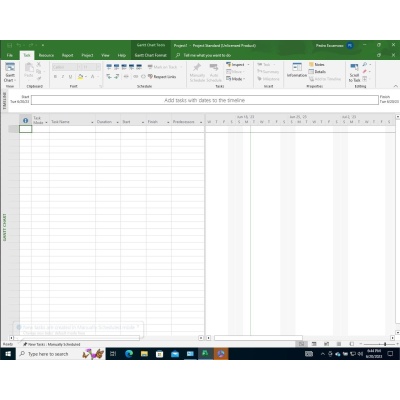Click the Undo arrow icon
This screenshot has width=400, height=400.
coord(19,45)
